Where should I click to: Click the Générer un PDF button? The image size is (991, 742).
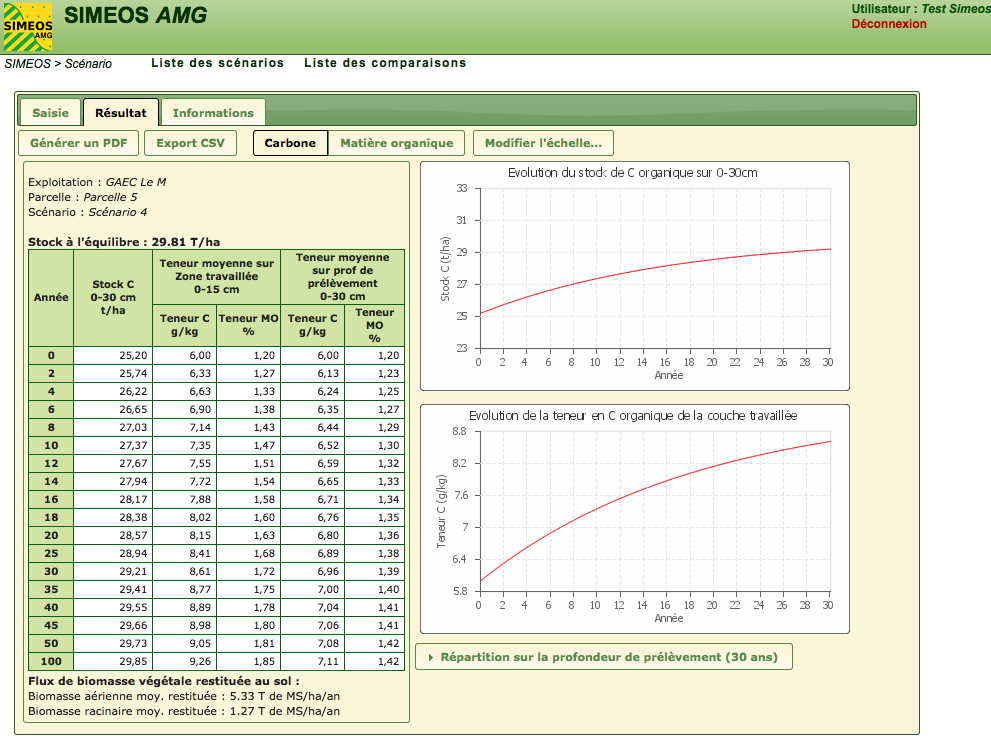click(x=79, y=143)
